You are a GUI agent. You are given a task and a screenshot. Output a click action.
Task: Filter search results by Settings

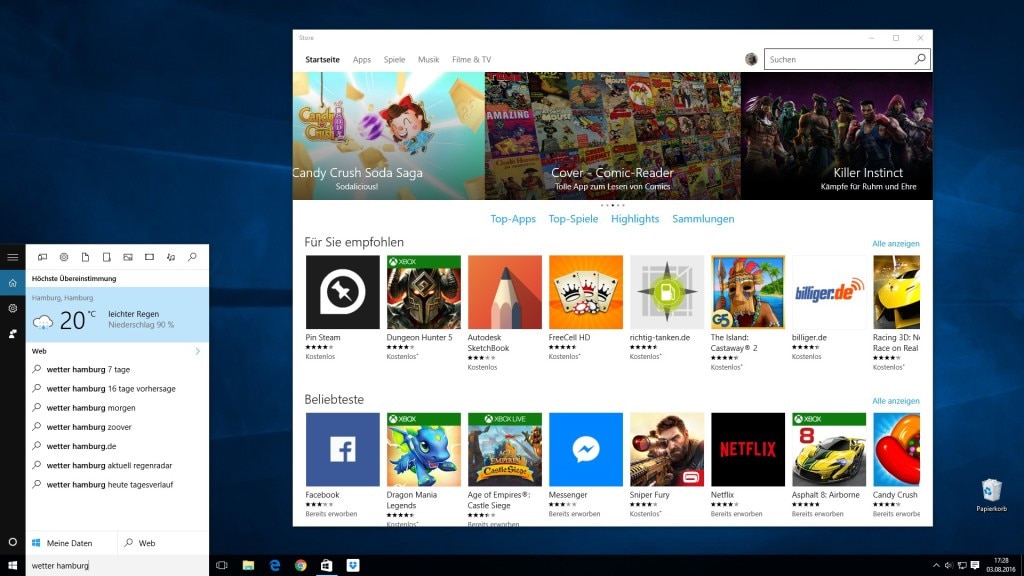click(64, 257)
